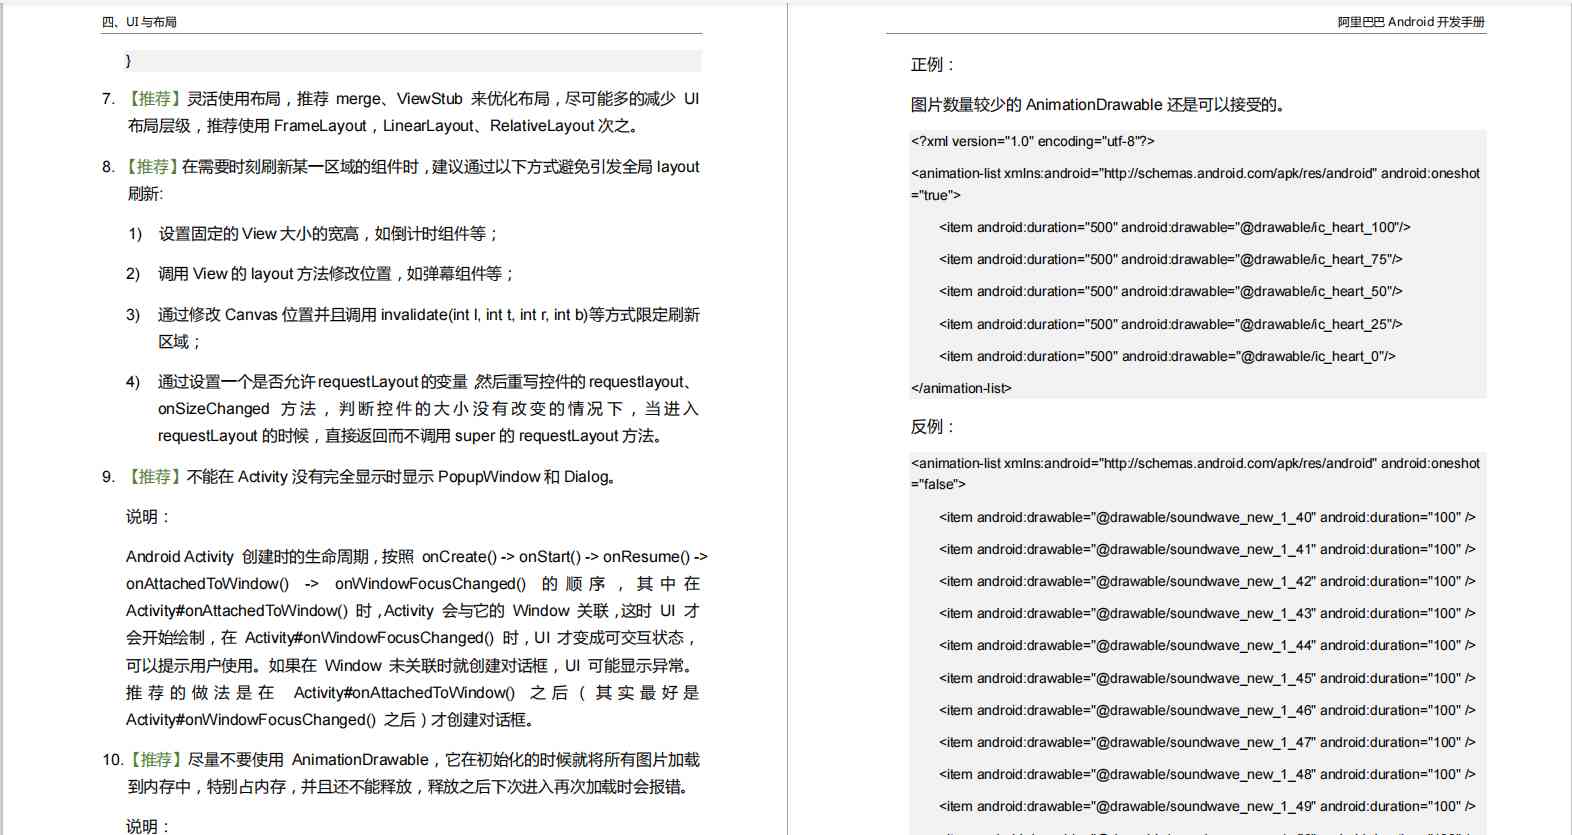Click the "说明：" label under item 9

point(149,517)
